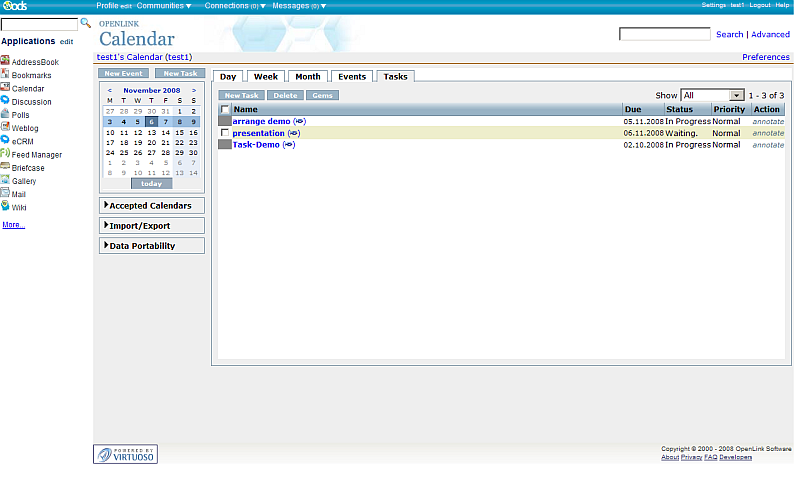Open the Preferences link
The height and width of the screenshot is (495, 800).
[x=765, y=57]
